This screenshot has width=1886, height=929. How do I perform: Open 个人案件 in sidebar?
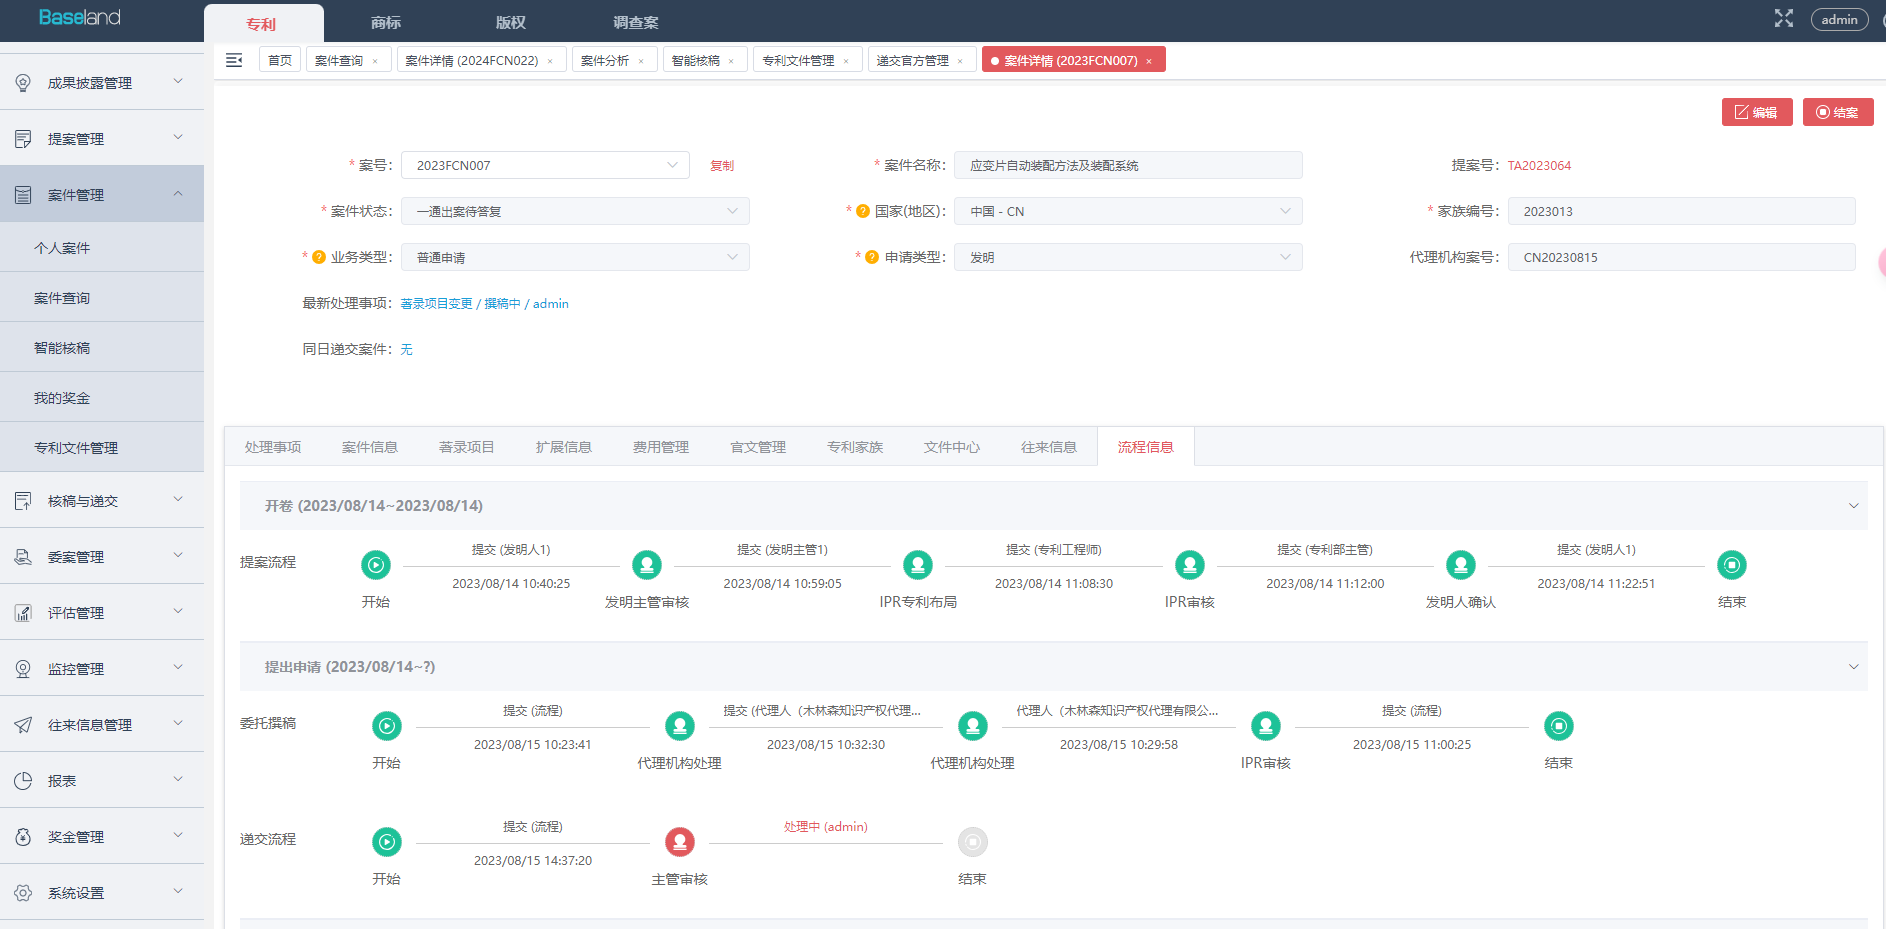point(102,247)
